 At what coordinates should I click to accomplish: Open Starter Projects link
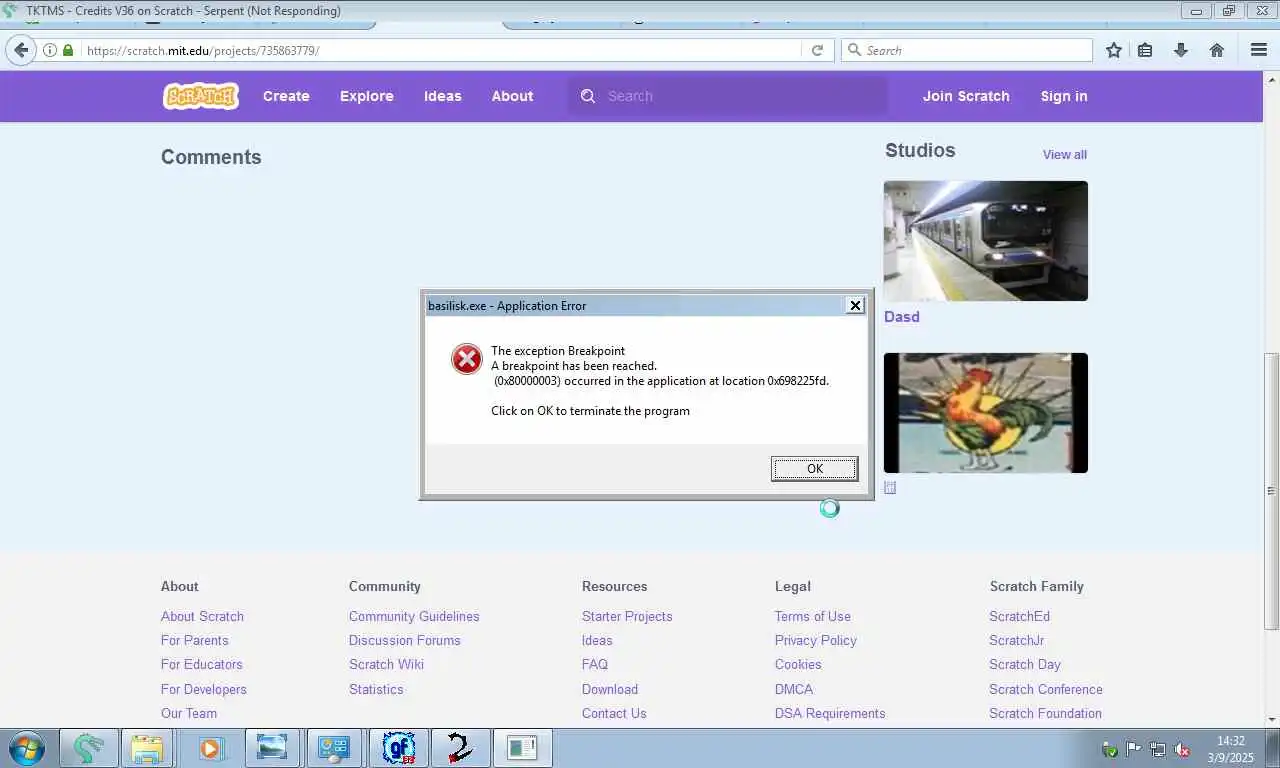(x=627, y=617)
